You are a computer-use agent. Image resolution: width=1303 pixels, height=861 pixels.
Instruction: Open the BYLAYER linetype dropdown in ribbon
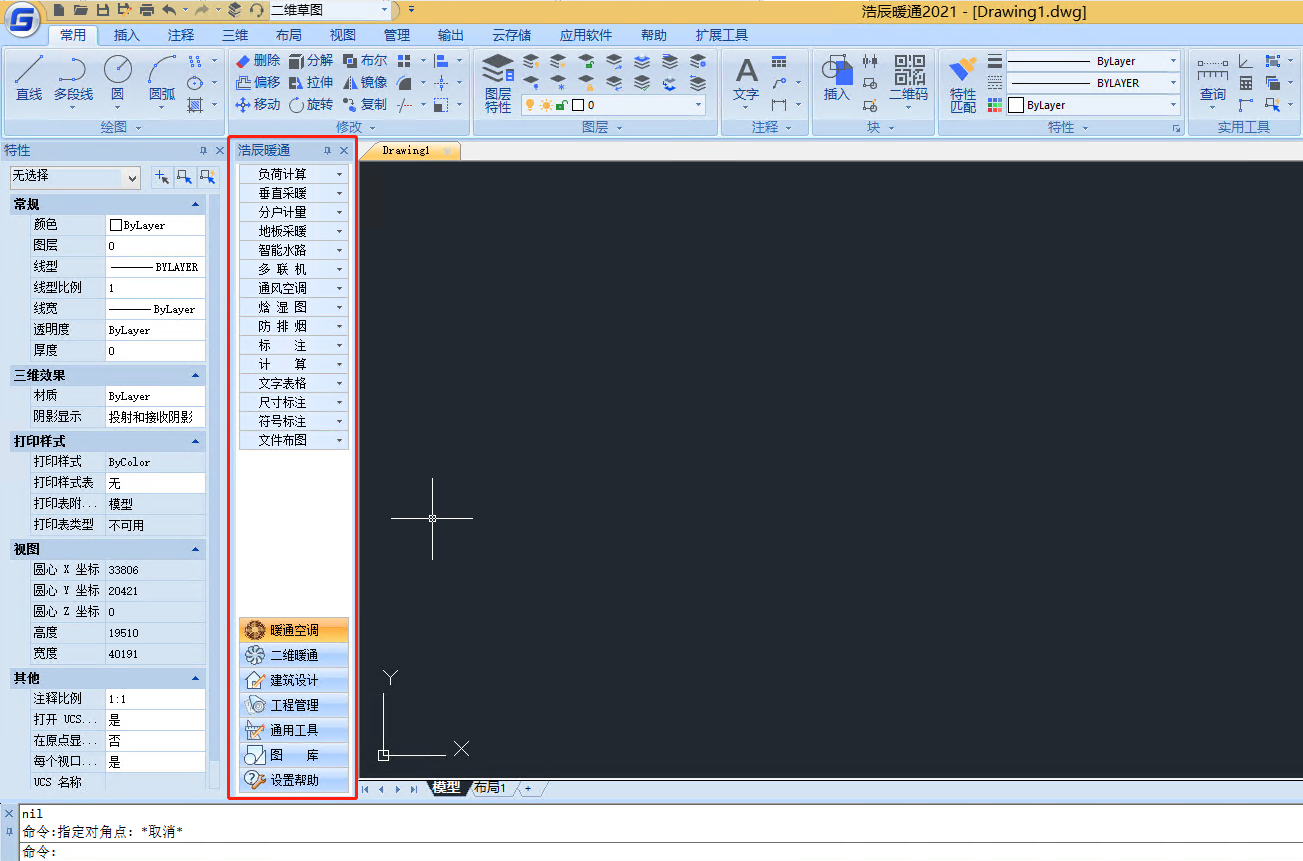pos(1093,83)
